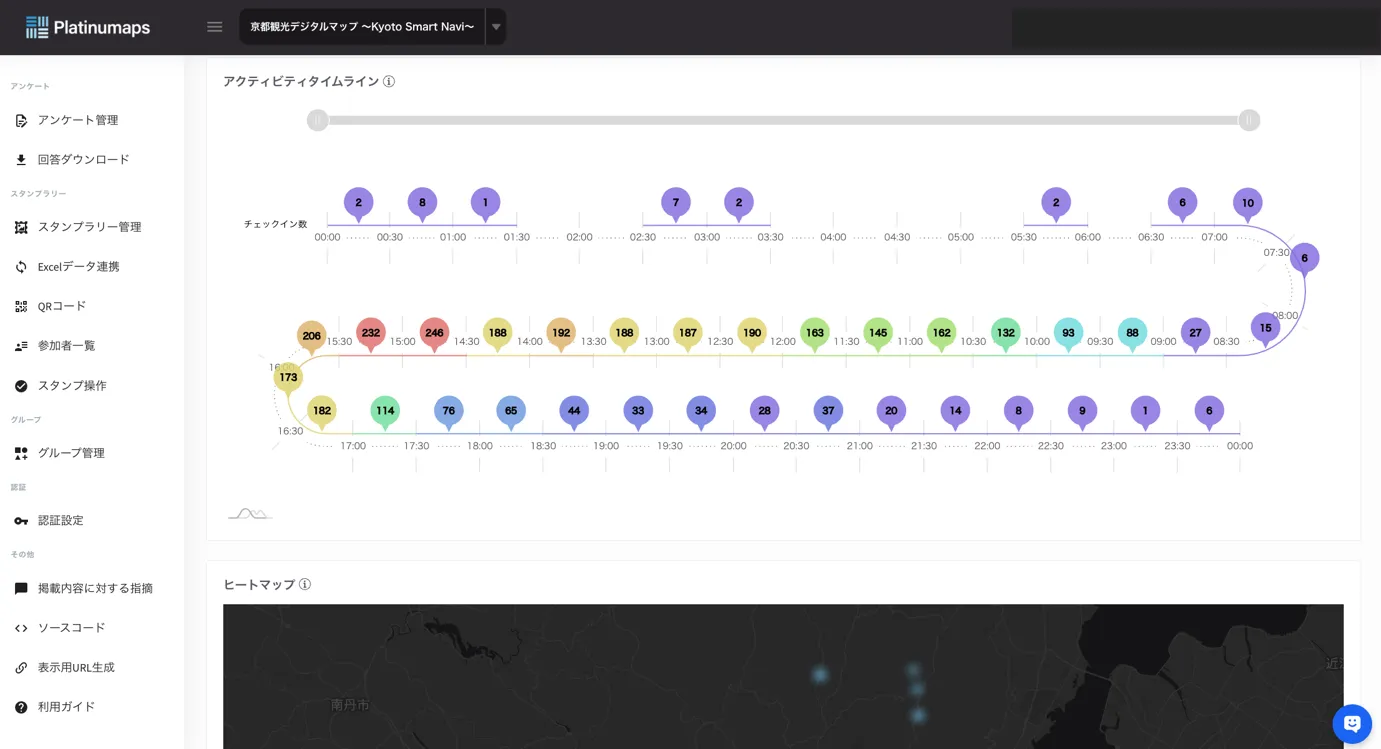Select the 93 check-in marker

(x=1069, y=334)
